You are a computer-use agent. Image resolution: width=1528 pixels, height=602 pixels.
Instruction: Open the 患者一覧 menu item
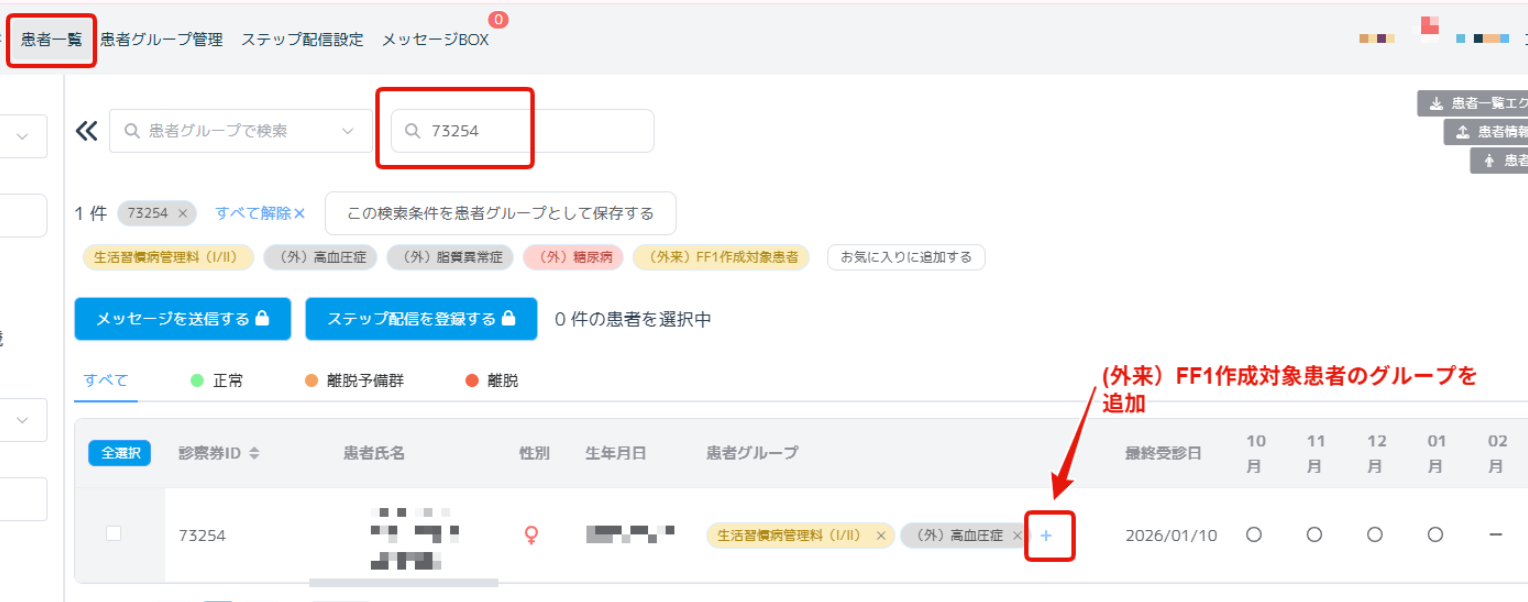click(x=52, y=40)
